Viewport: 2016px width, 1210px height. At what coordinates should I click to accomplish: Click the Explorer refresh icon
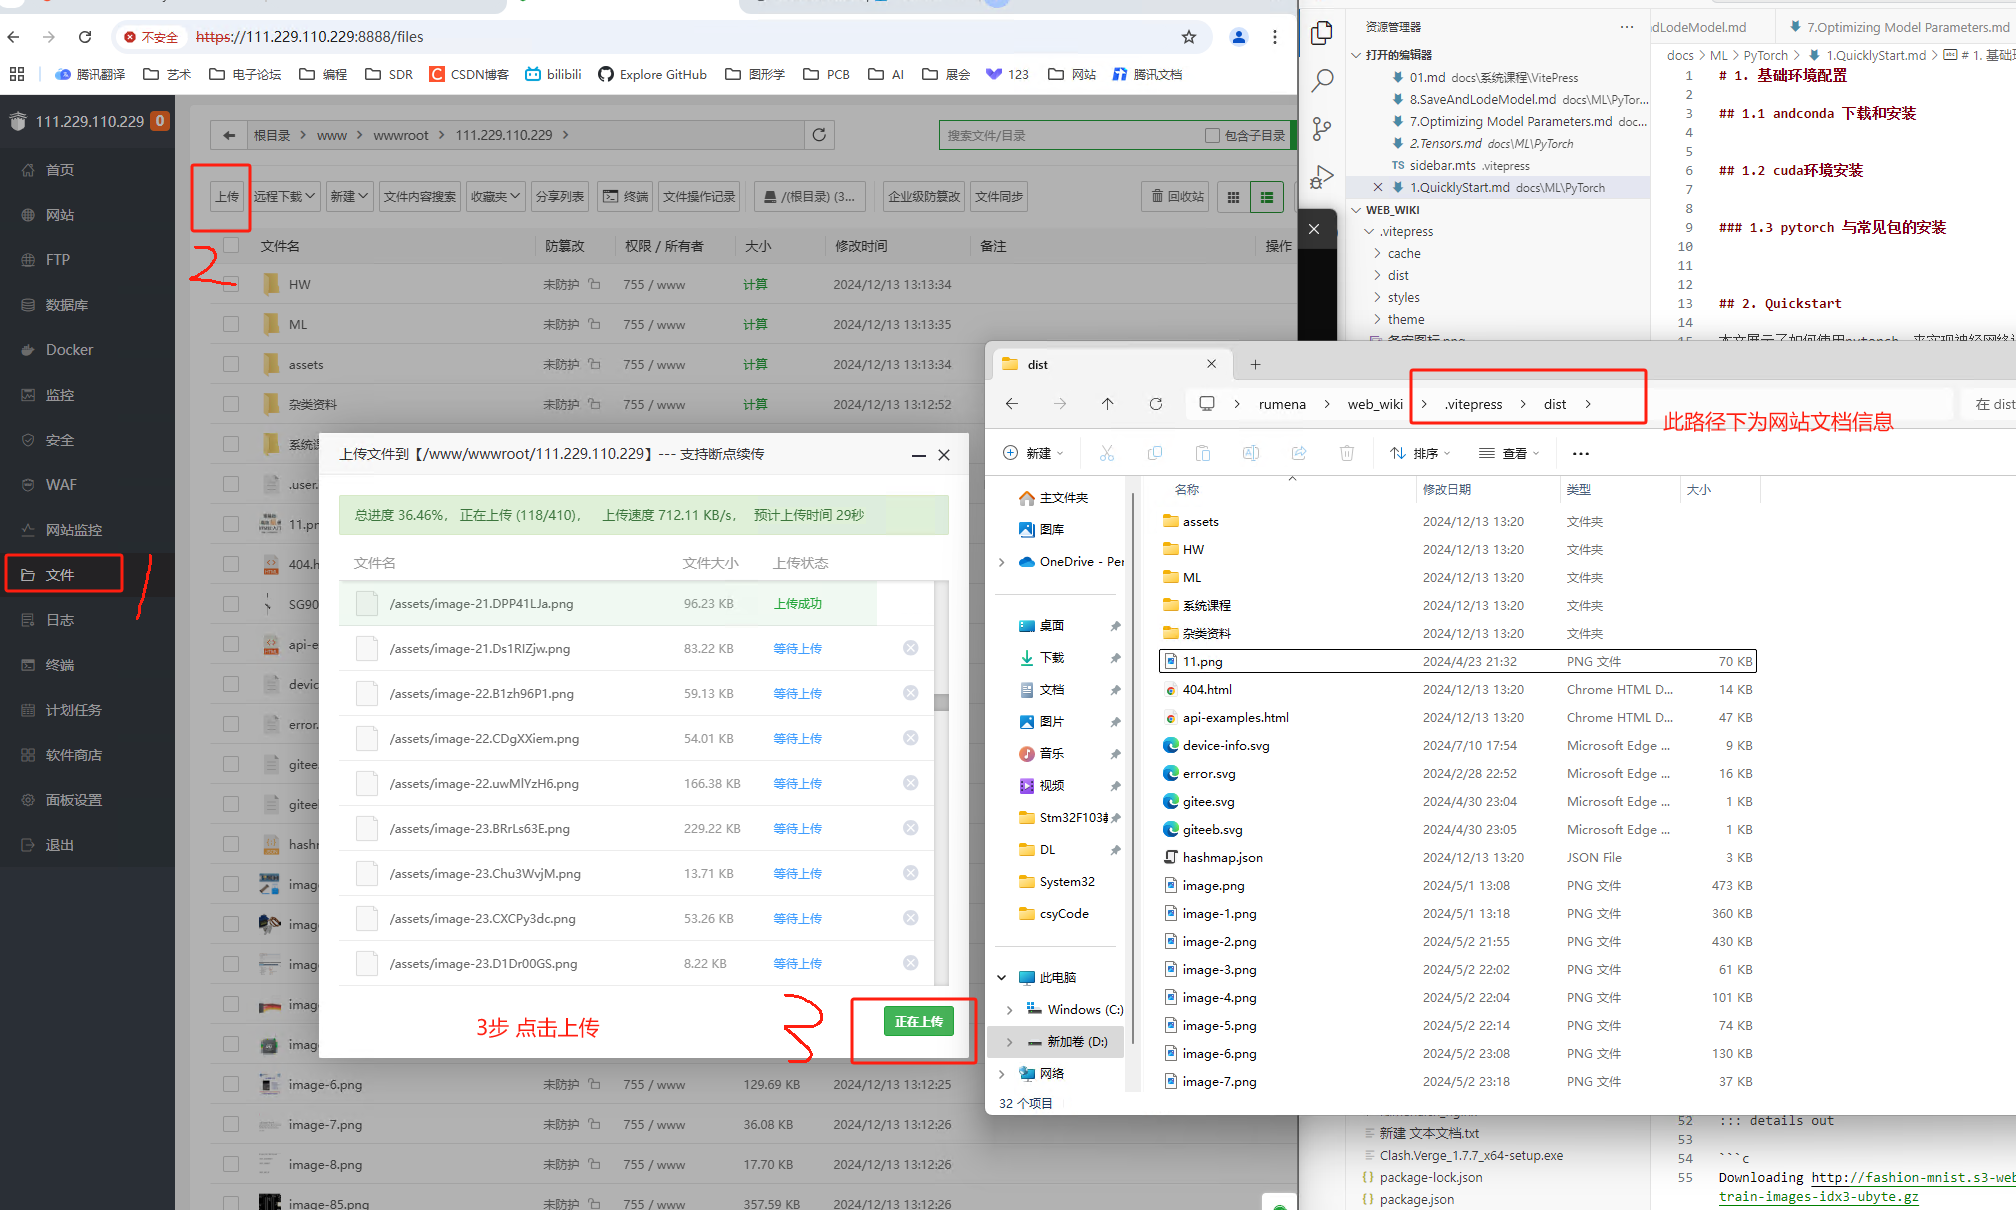(x=1155, y=404)
